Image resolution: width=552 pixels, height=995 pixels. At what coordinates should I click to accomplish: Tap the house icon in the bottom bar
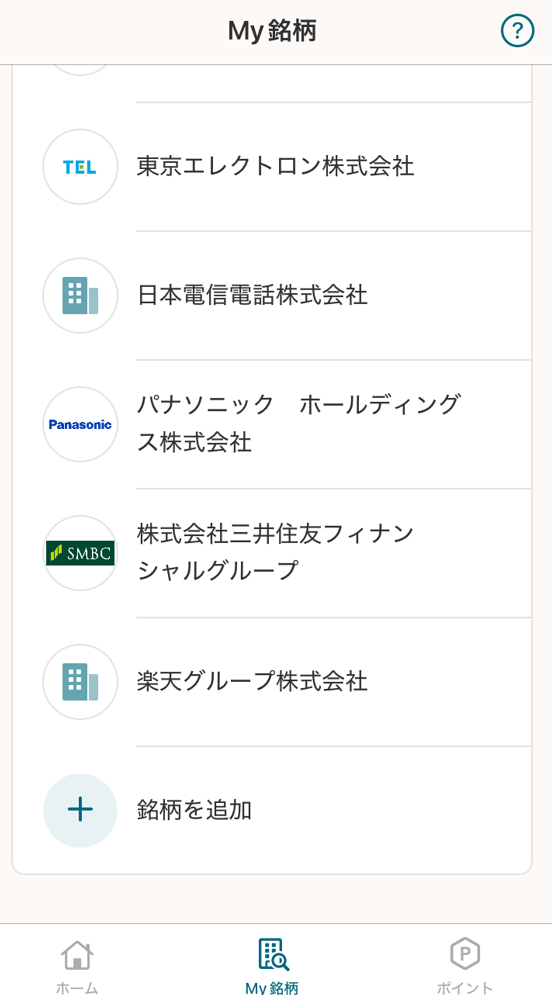point(77,955)
